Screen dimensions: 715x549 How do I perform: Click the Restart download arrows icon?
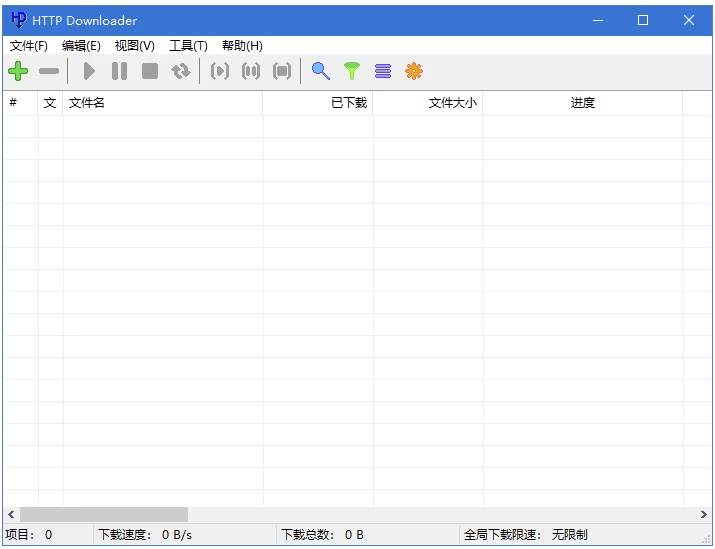pos(180,71)
